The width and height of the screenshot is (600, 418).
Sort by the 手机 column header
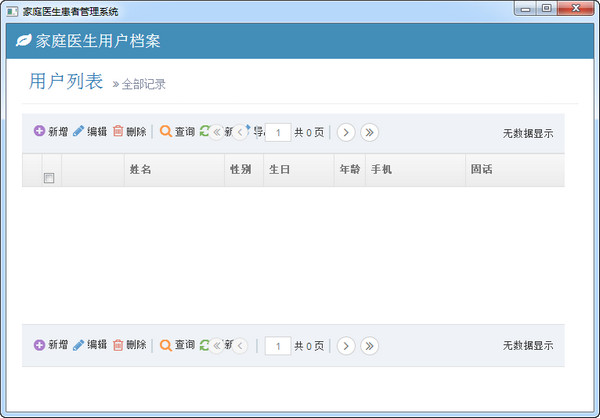pyautogui.click(x=416, y=170)
